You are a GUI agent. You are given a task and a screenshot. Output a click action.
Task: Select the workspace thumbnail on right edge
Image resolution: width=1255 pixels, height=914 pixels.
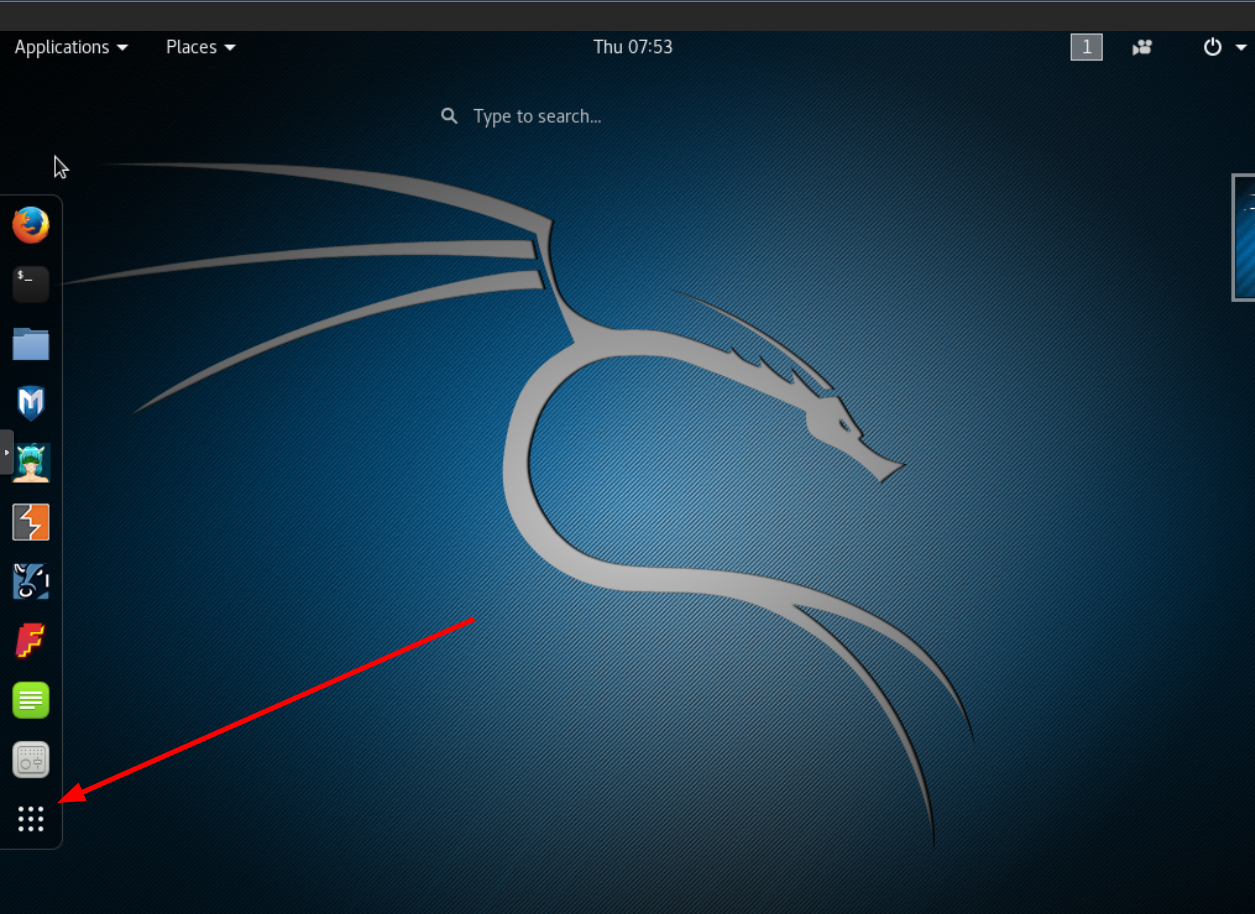(1244, 237)
